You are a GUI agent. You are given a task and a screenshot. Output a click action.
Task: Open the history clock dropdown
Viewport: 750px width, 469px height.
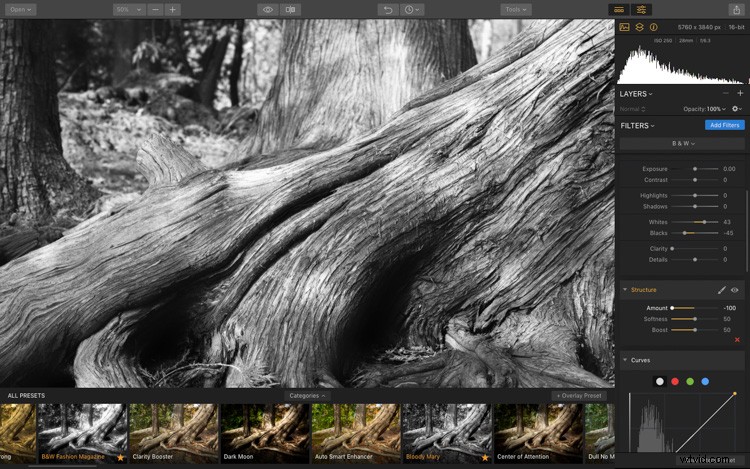coord(411,10)
